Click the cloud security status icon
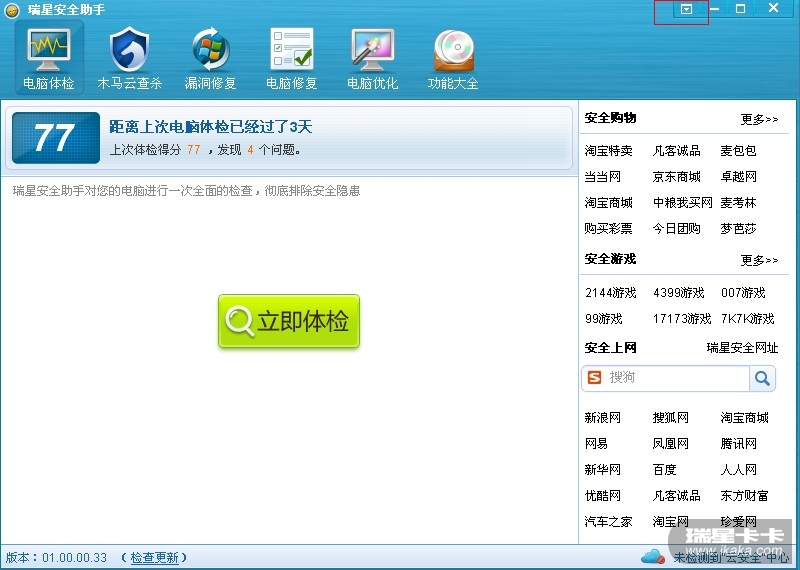The height and width of the screenshot is (570, 800). [653, 556]
